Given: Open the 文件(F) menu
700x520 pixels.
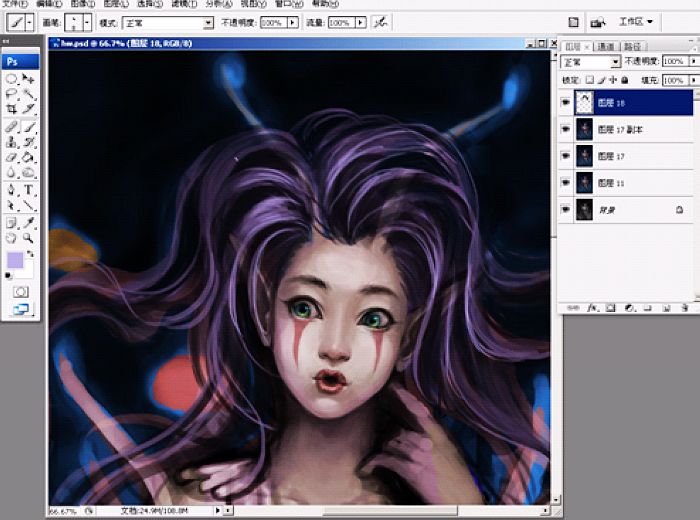Looking at the screenshot, I should click(16, 4).
